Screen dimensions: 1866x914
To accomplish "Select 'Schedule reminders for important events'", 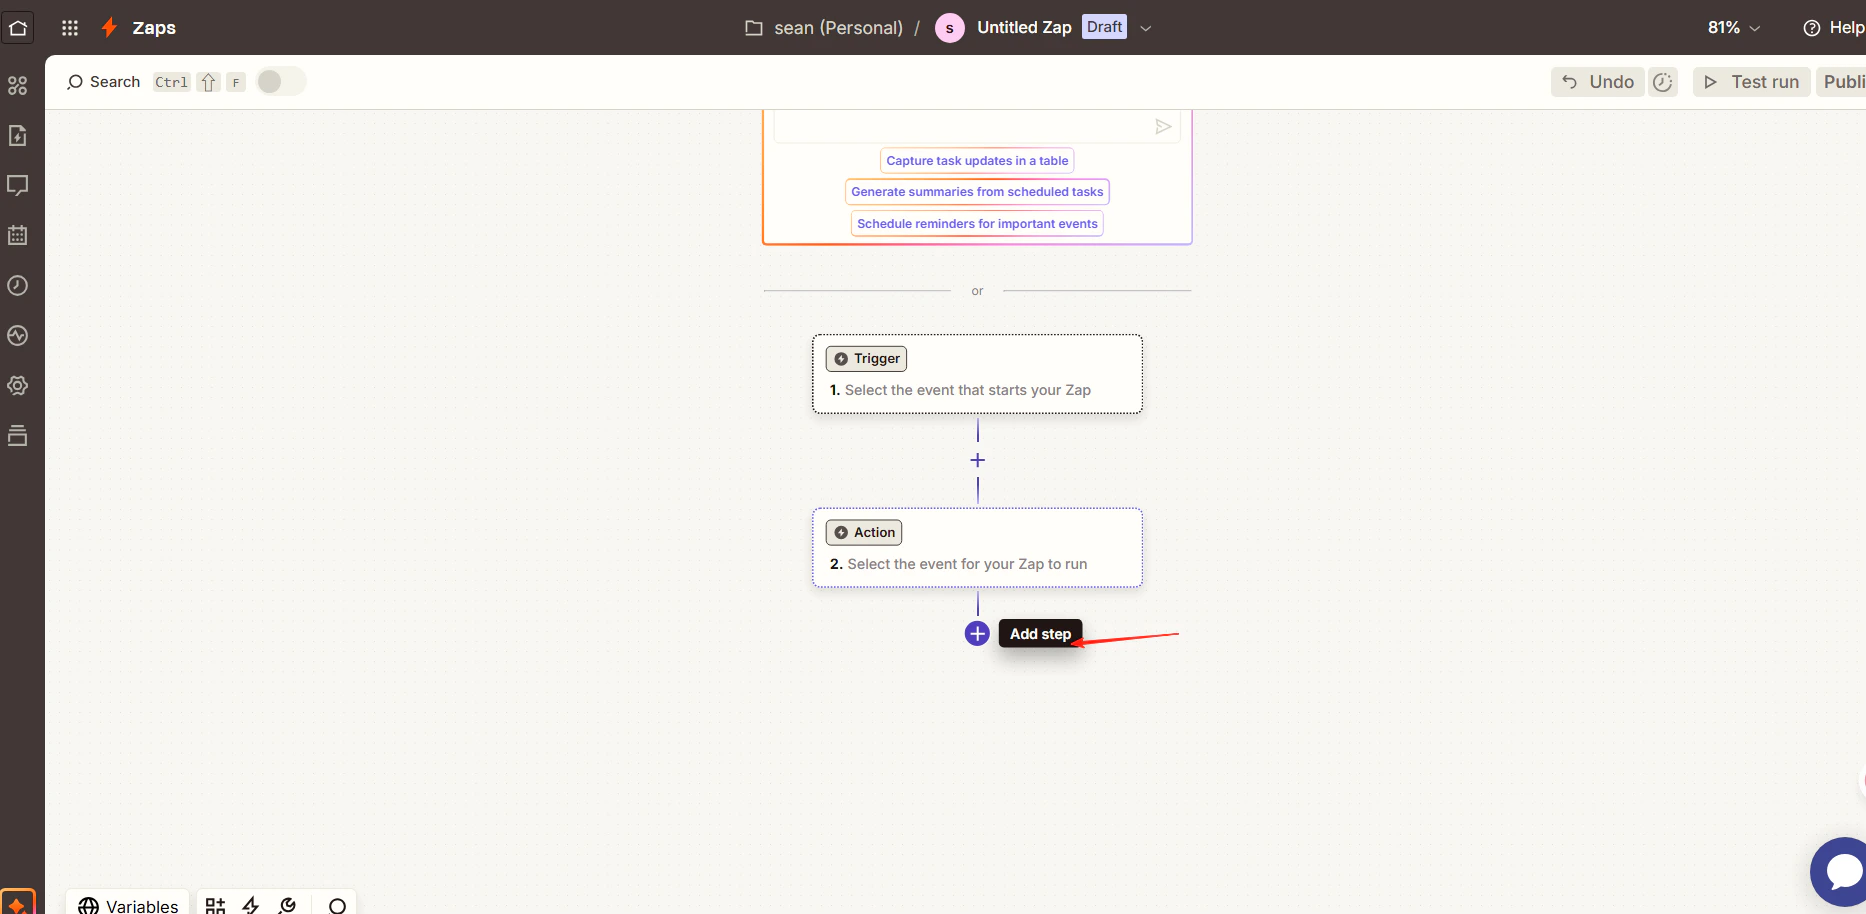I will click(x=977, y=224).
